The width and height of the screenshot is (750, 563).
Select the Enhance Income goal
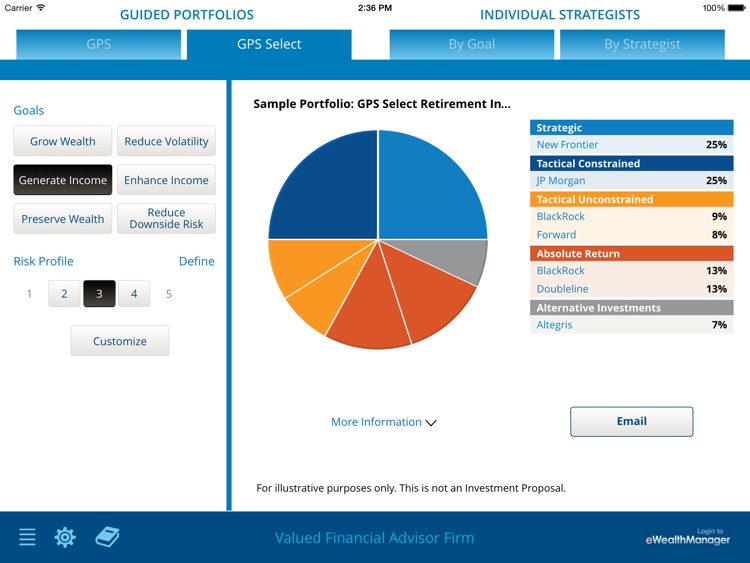click(x=166, y=180)
